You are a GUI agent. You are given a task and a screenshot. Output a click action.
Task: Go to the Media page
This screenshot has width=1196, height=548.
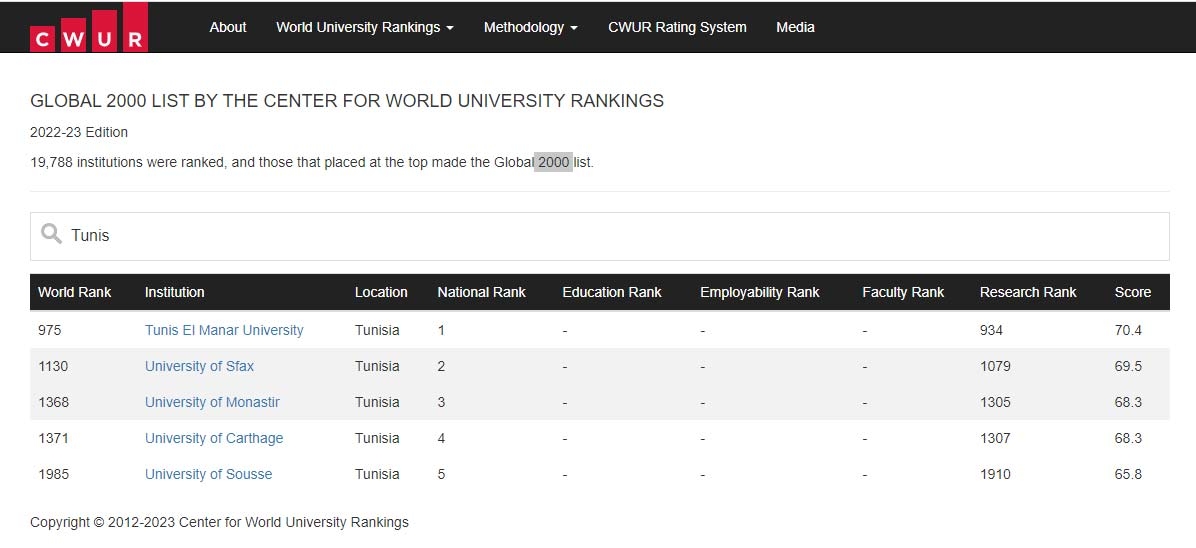point(795,27)
